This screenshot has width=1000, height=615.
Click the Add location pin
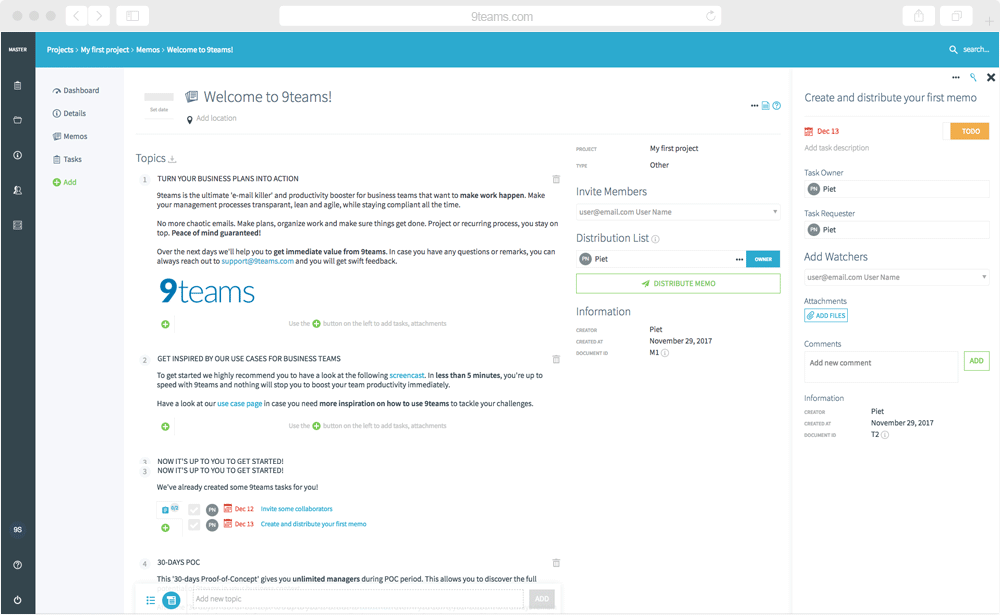pos(189,119)
